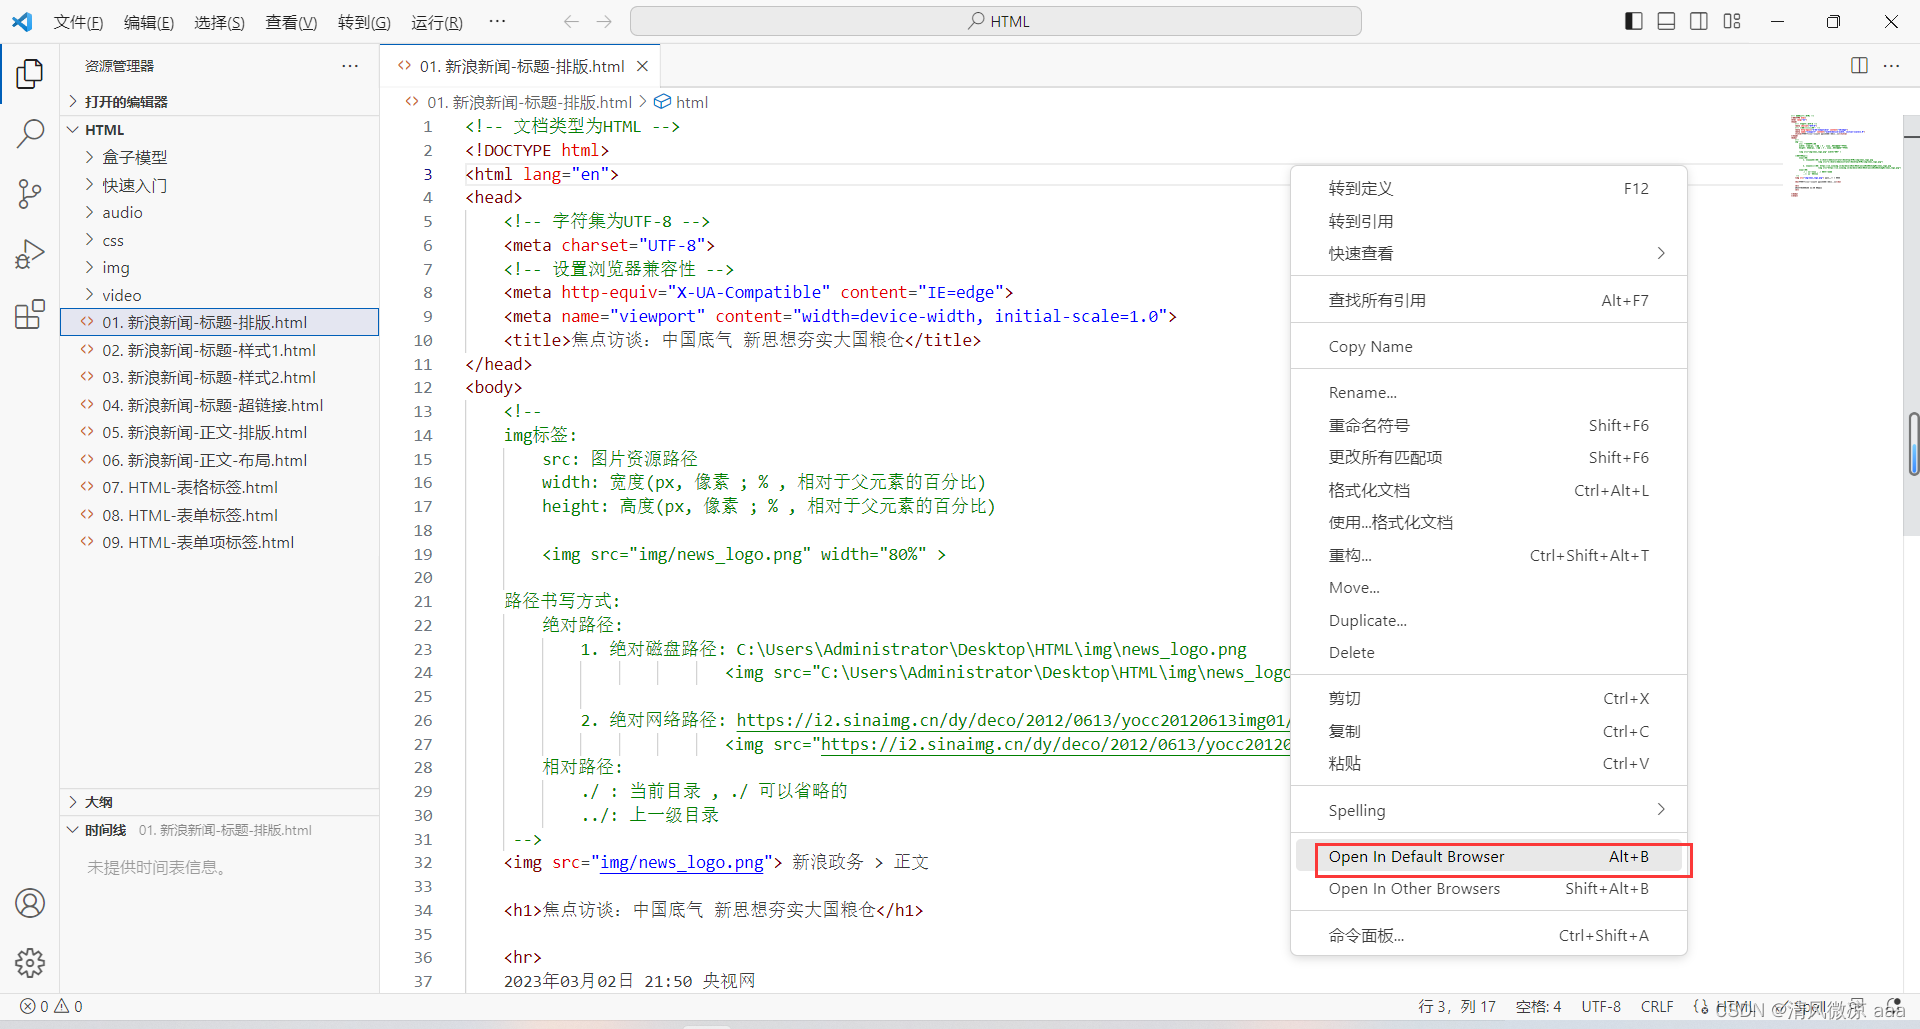This screenshot has width=1920, height=1029.
Task: Open the customize layout icon
Action: click(x=1732, y=21)
